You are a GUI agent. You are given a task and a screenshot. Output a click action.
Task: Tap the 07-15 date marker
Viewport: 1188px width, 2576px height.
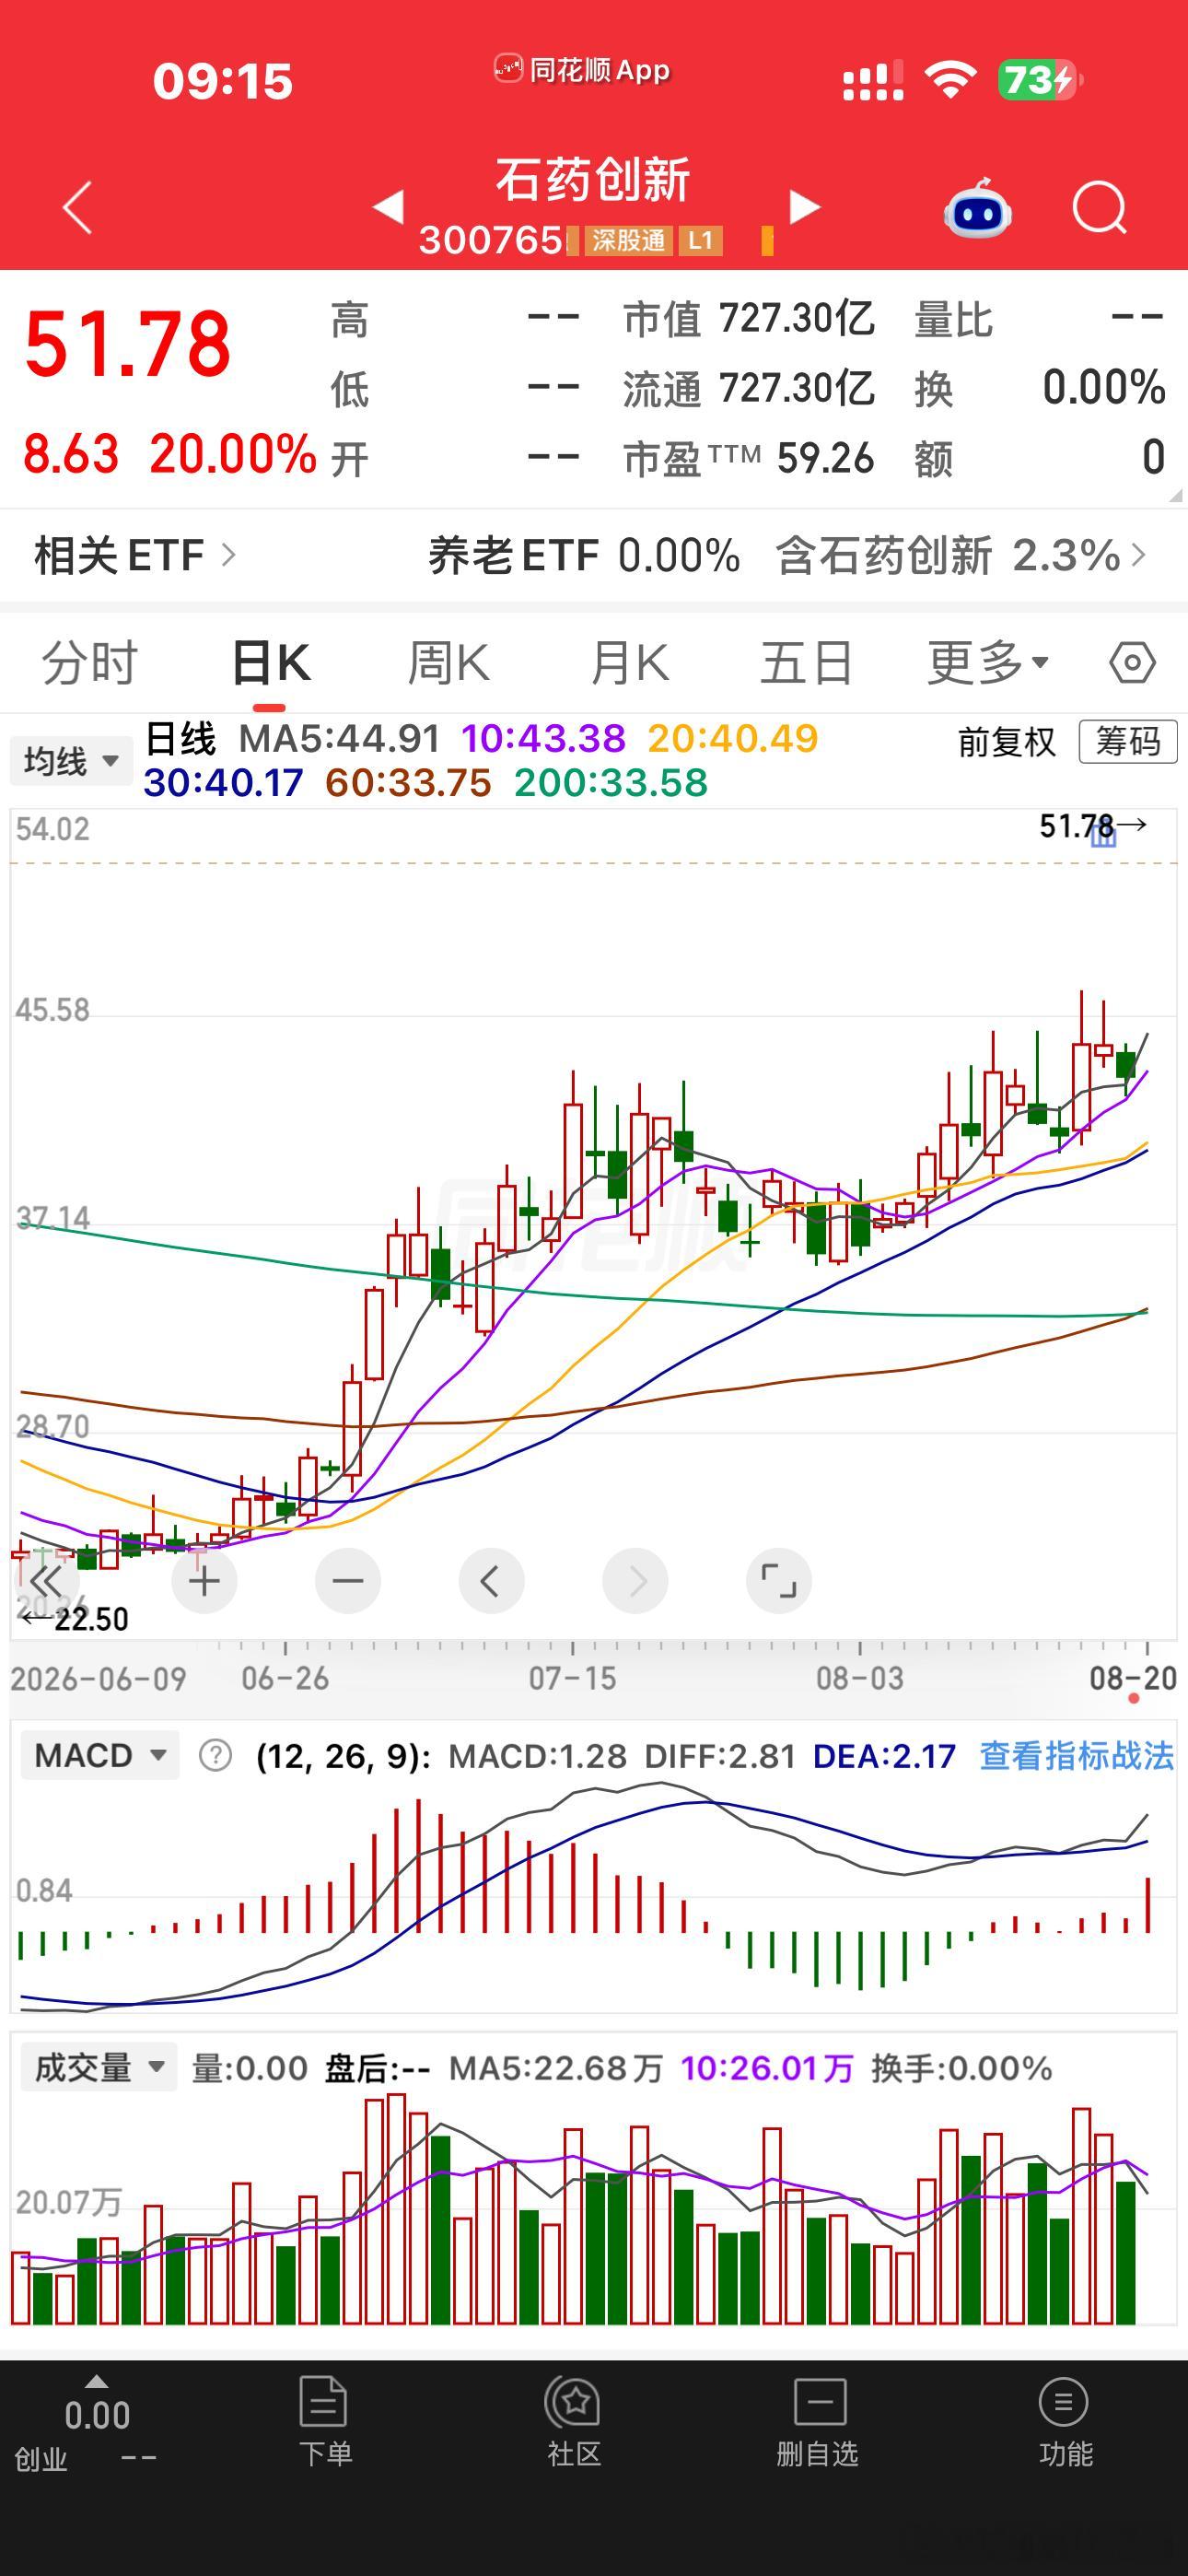572,1678
